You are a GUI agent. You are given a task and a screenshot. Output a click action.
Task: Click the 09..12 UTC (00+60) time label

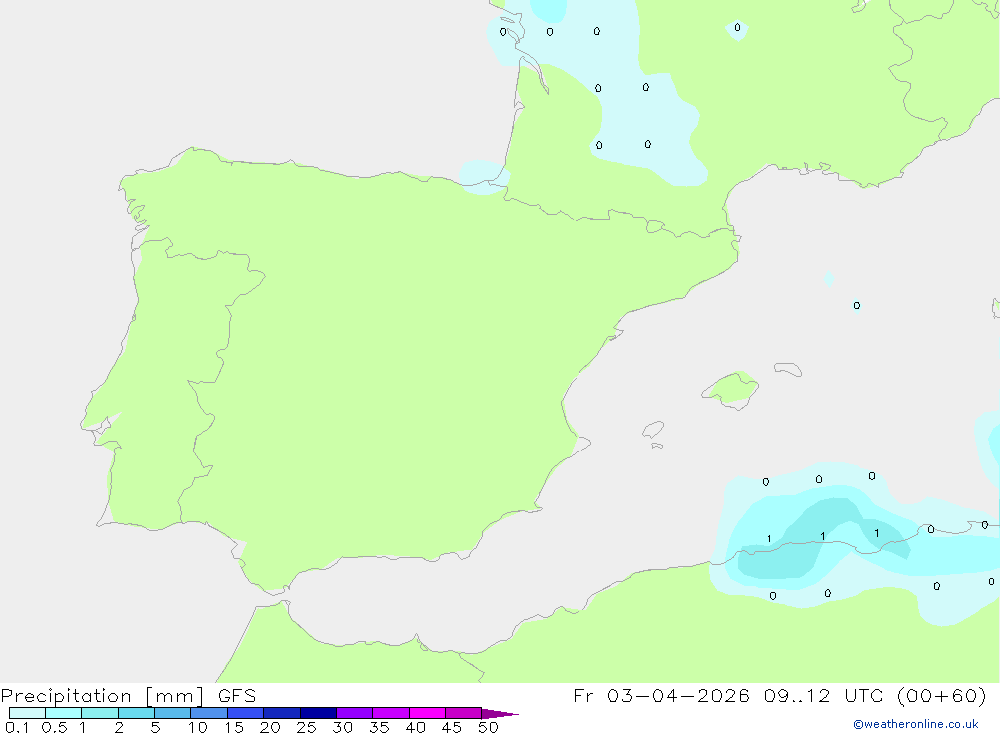[x=875, y=696]
